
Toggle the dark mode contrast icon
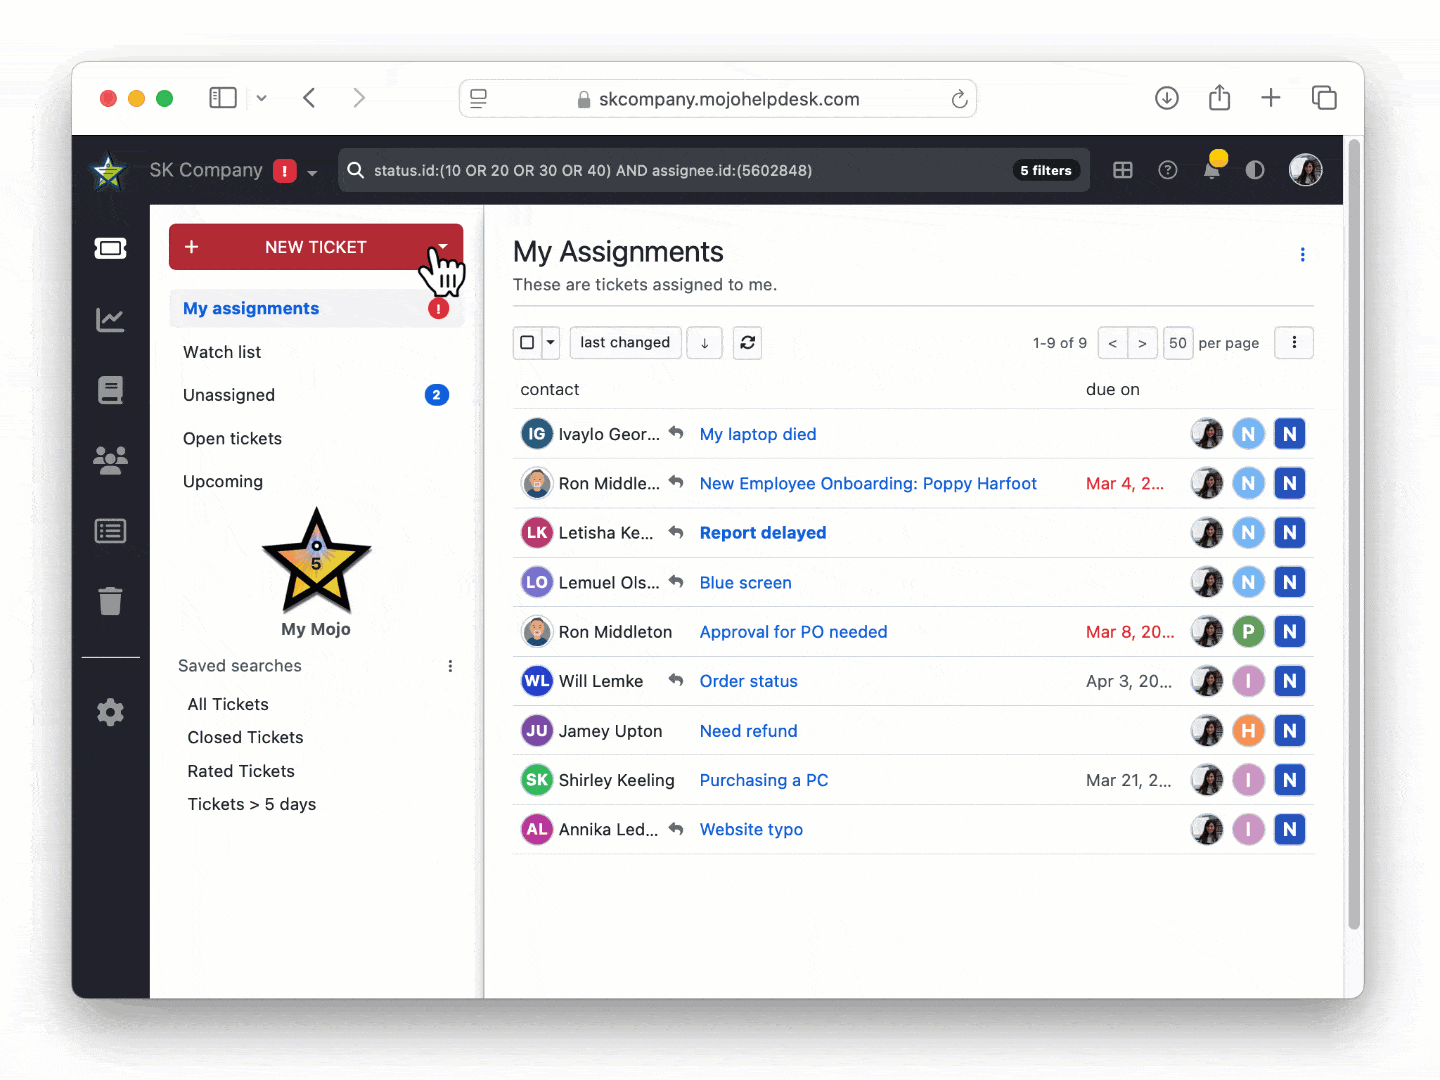pos(1255,171)
